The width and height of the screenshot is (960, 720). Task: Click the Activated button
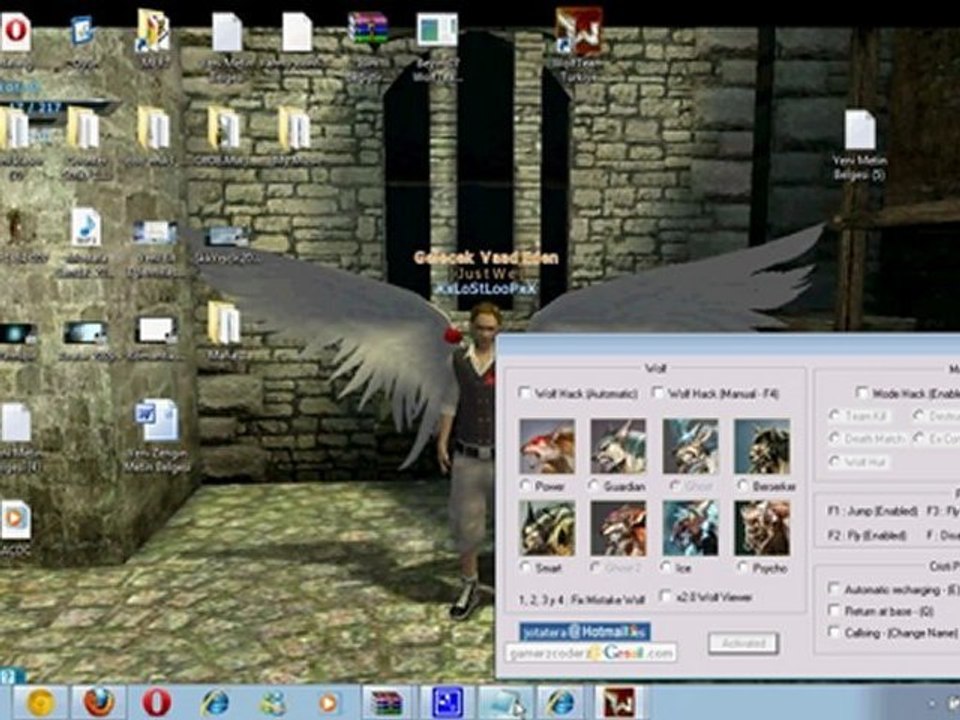click(743, 643)
